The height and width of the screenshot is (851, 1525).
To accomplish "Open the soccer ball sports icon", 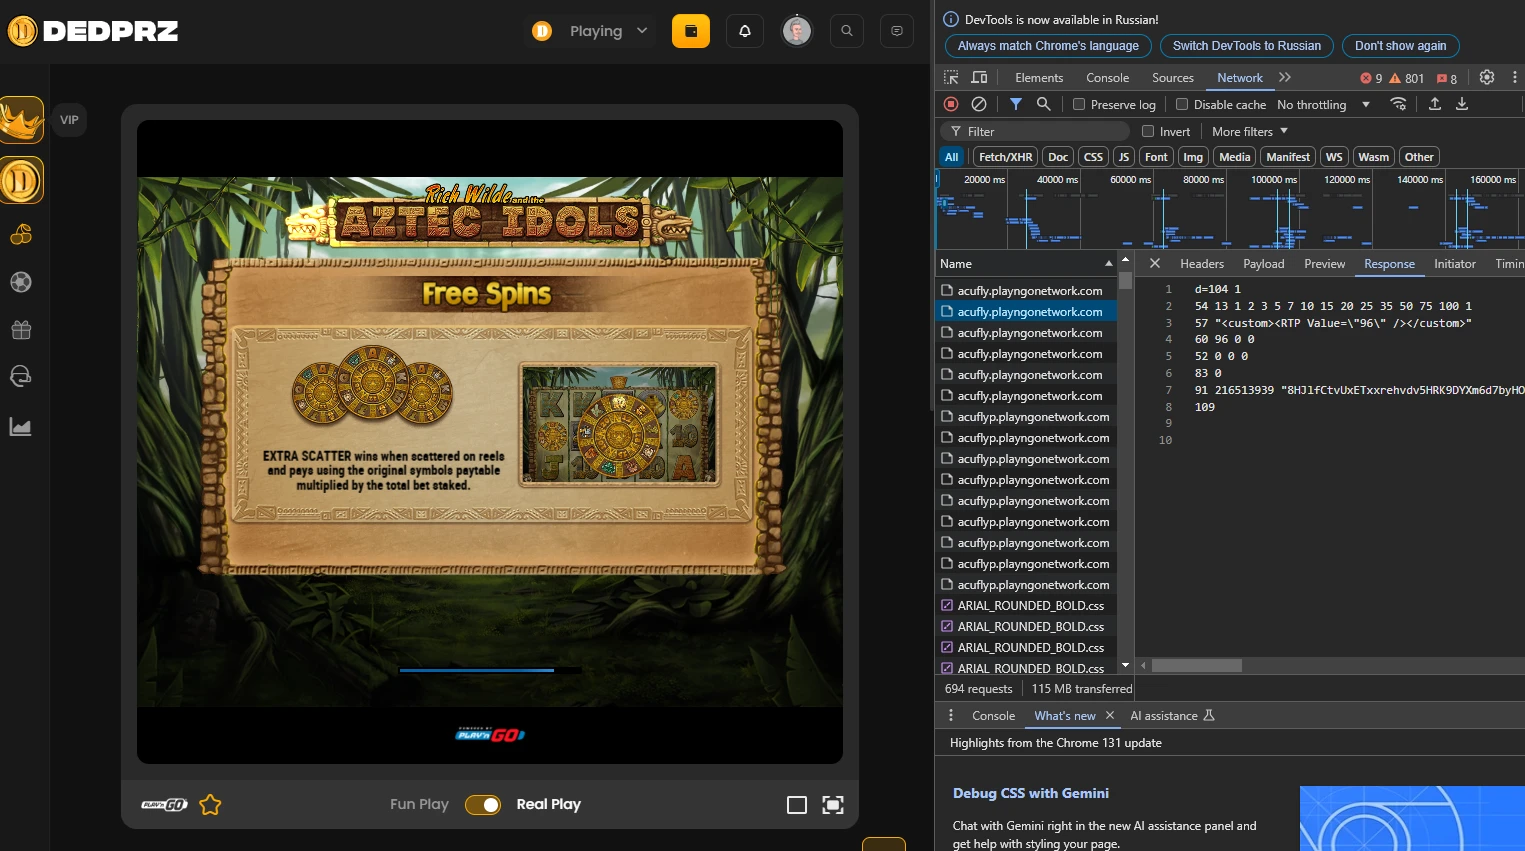I will tap(21, 282).
